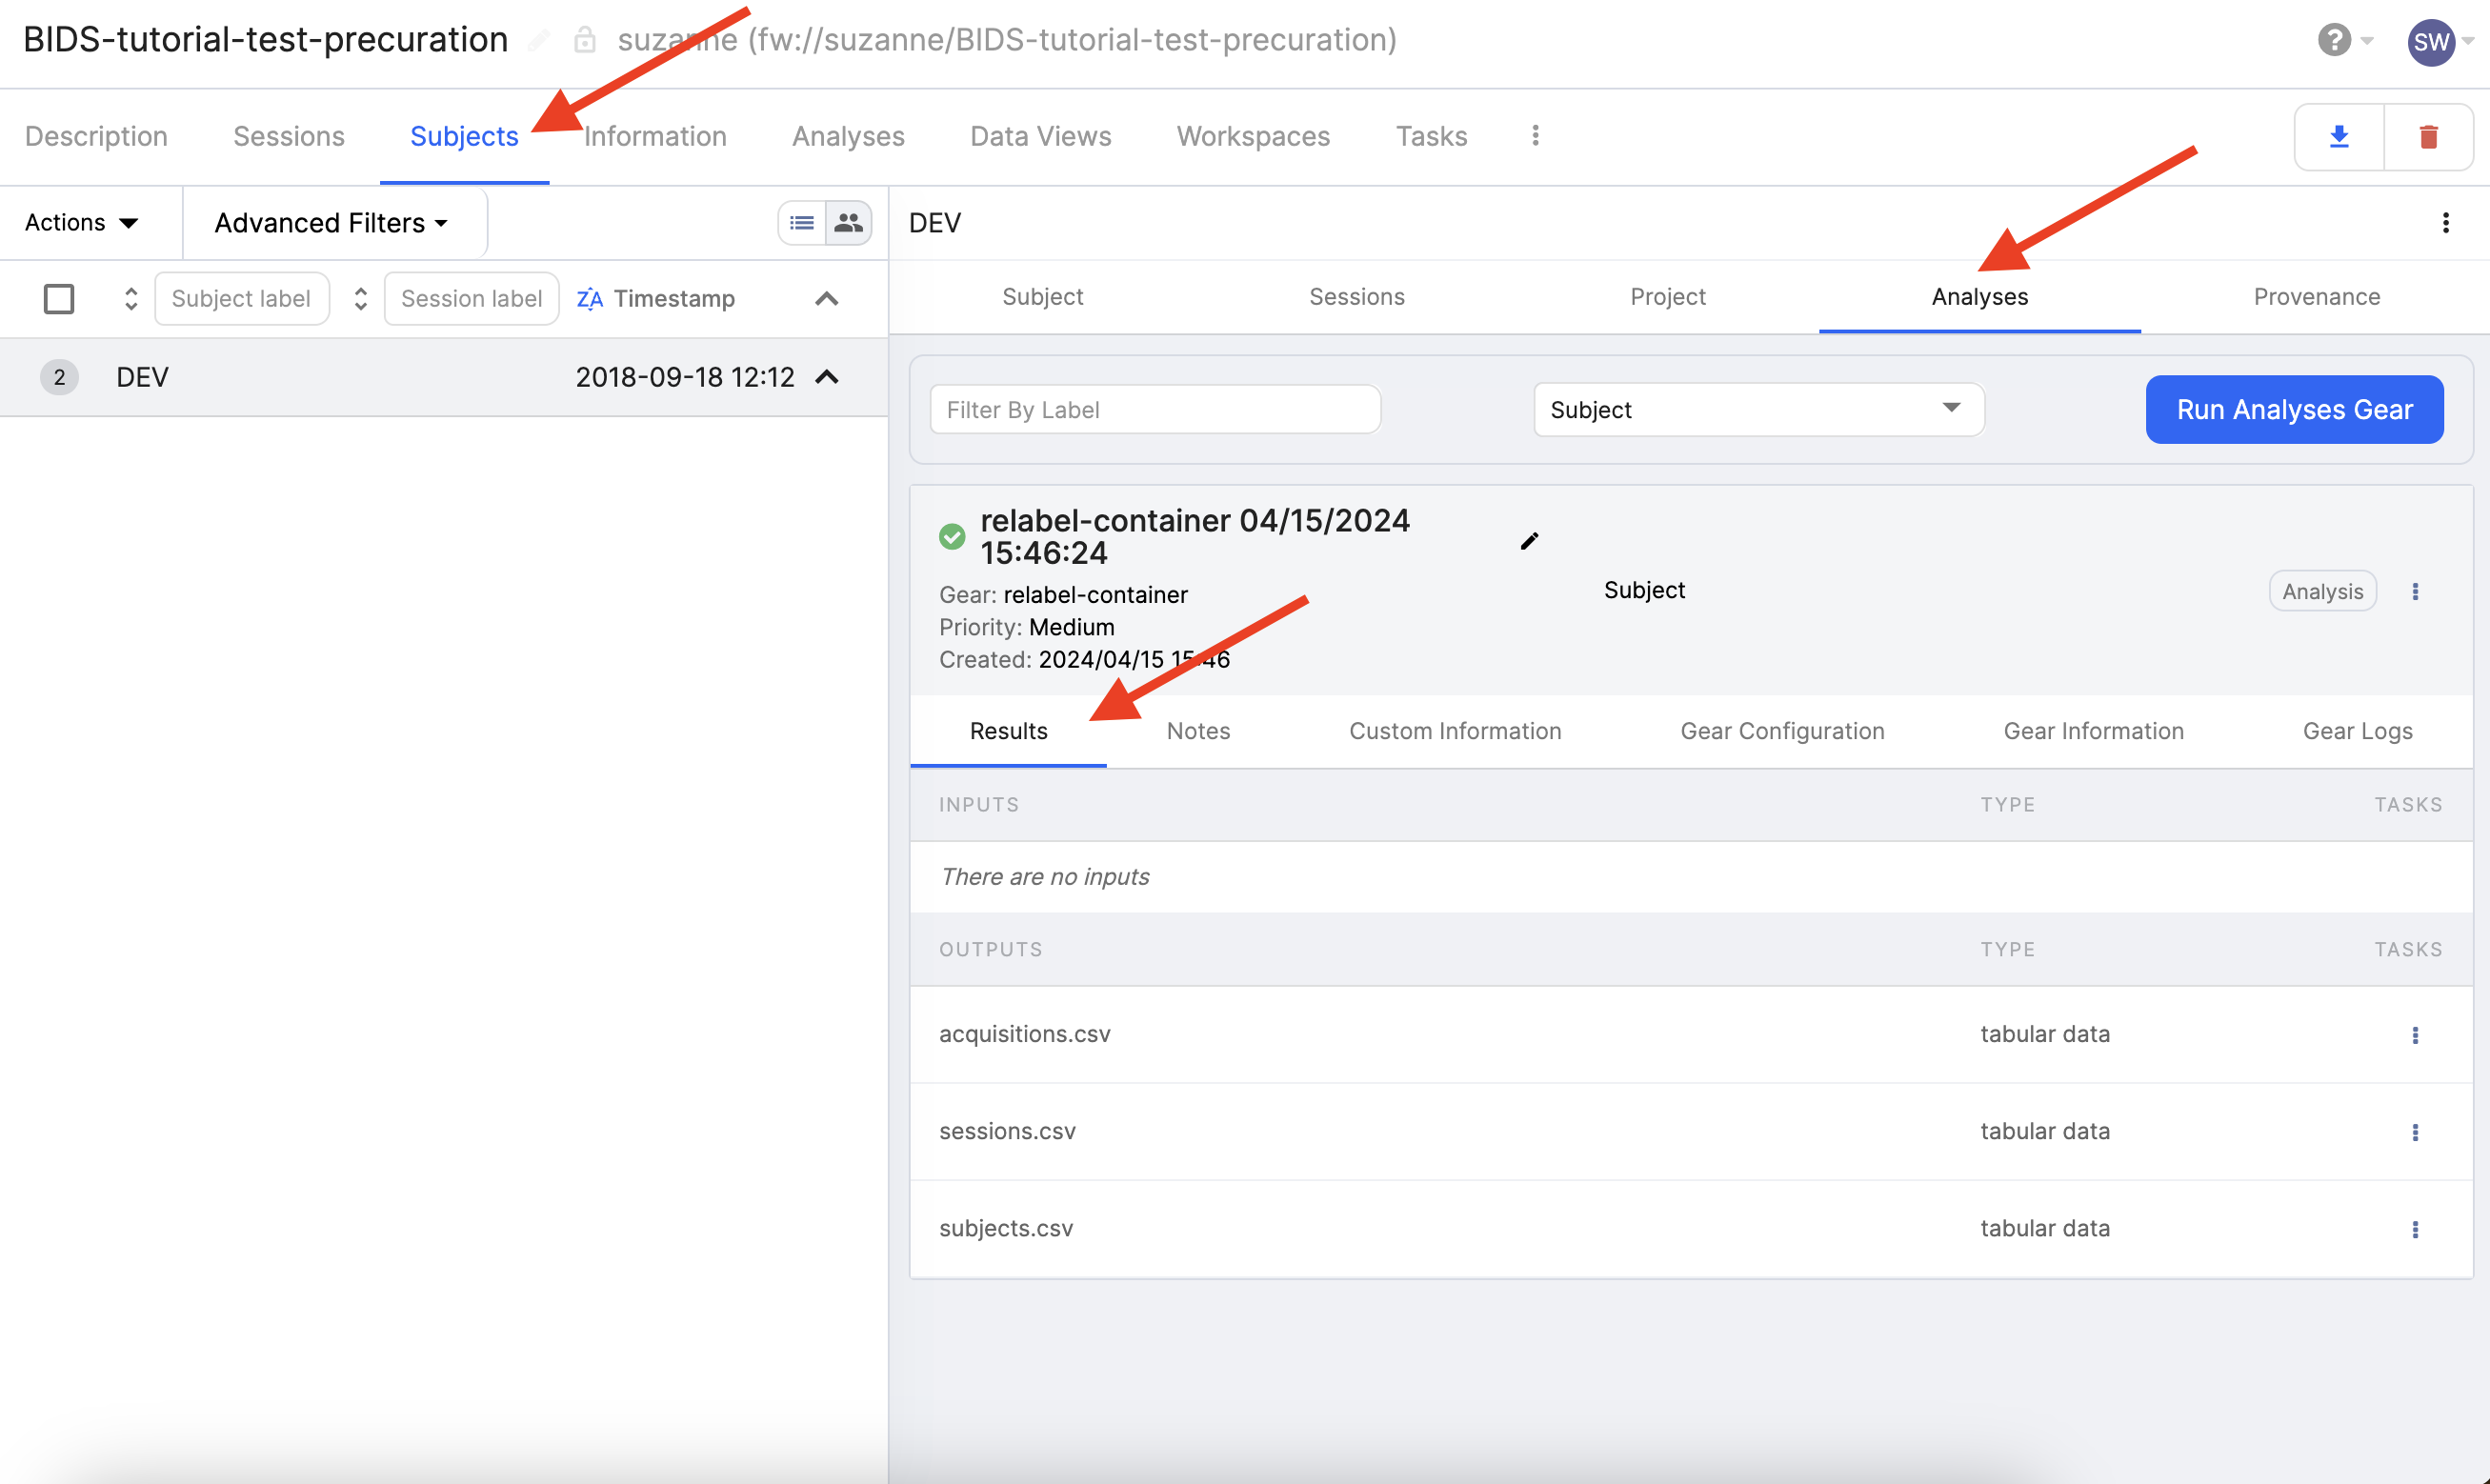Open relabel-container analysis three-dot menu

2415,591
